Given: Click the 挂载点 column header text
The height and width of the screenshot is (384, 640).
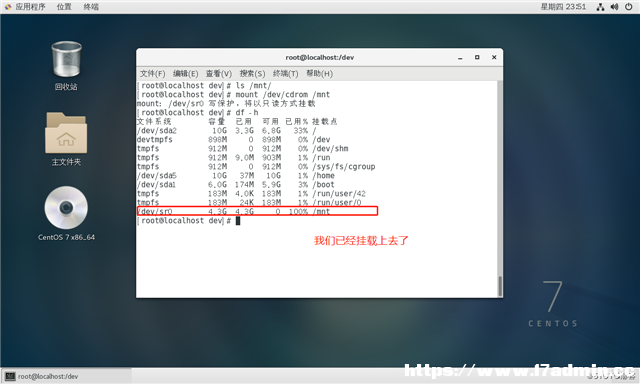Looking at the screenshot, I should (324, 122).
